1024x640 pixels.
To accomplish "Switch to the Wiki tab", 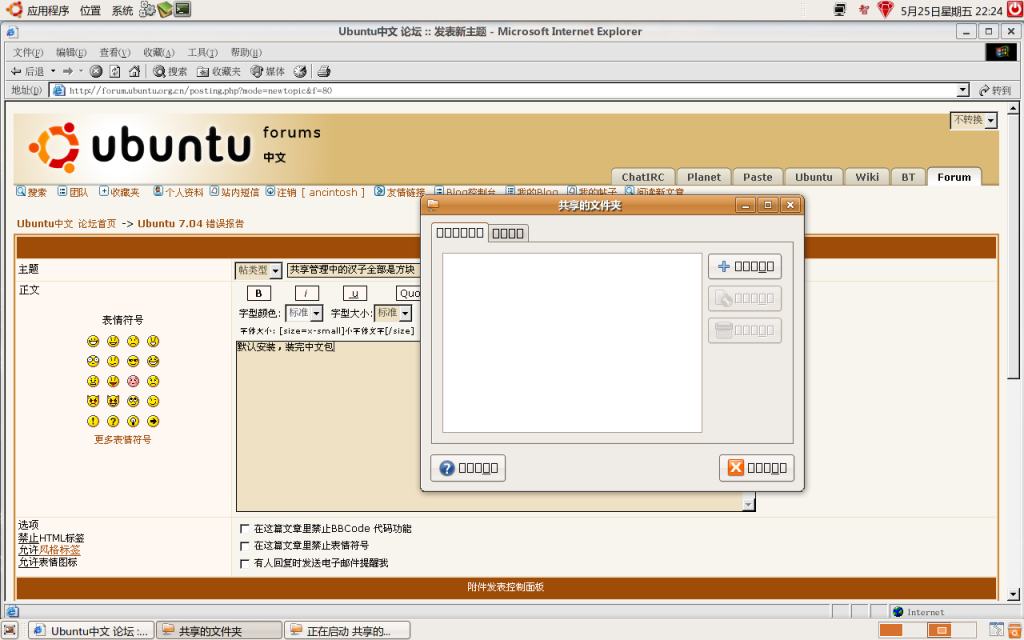I will click(867, 177).
